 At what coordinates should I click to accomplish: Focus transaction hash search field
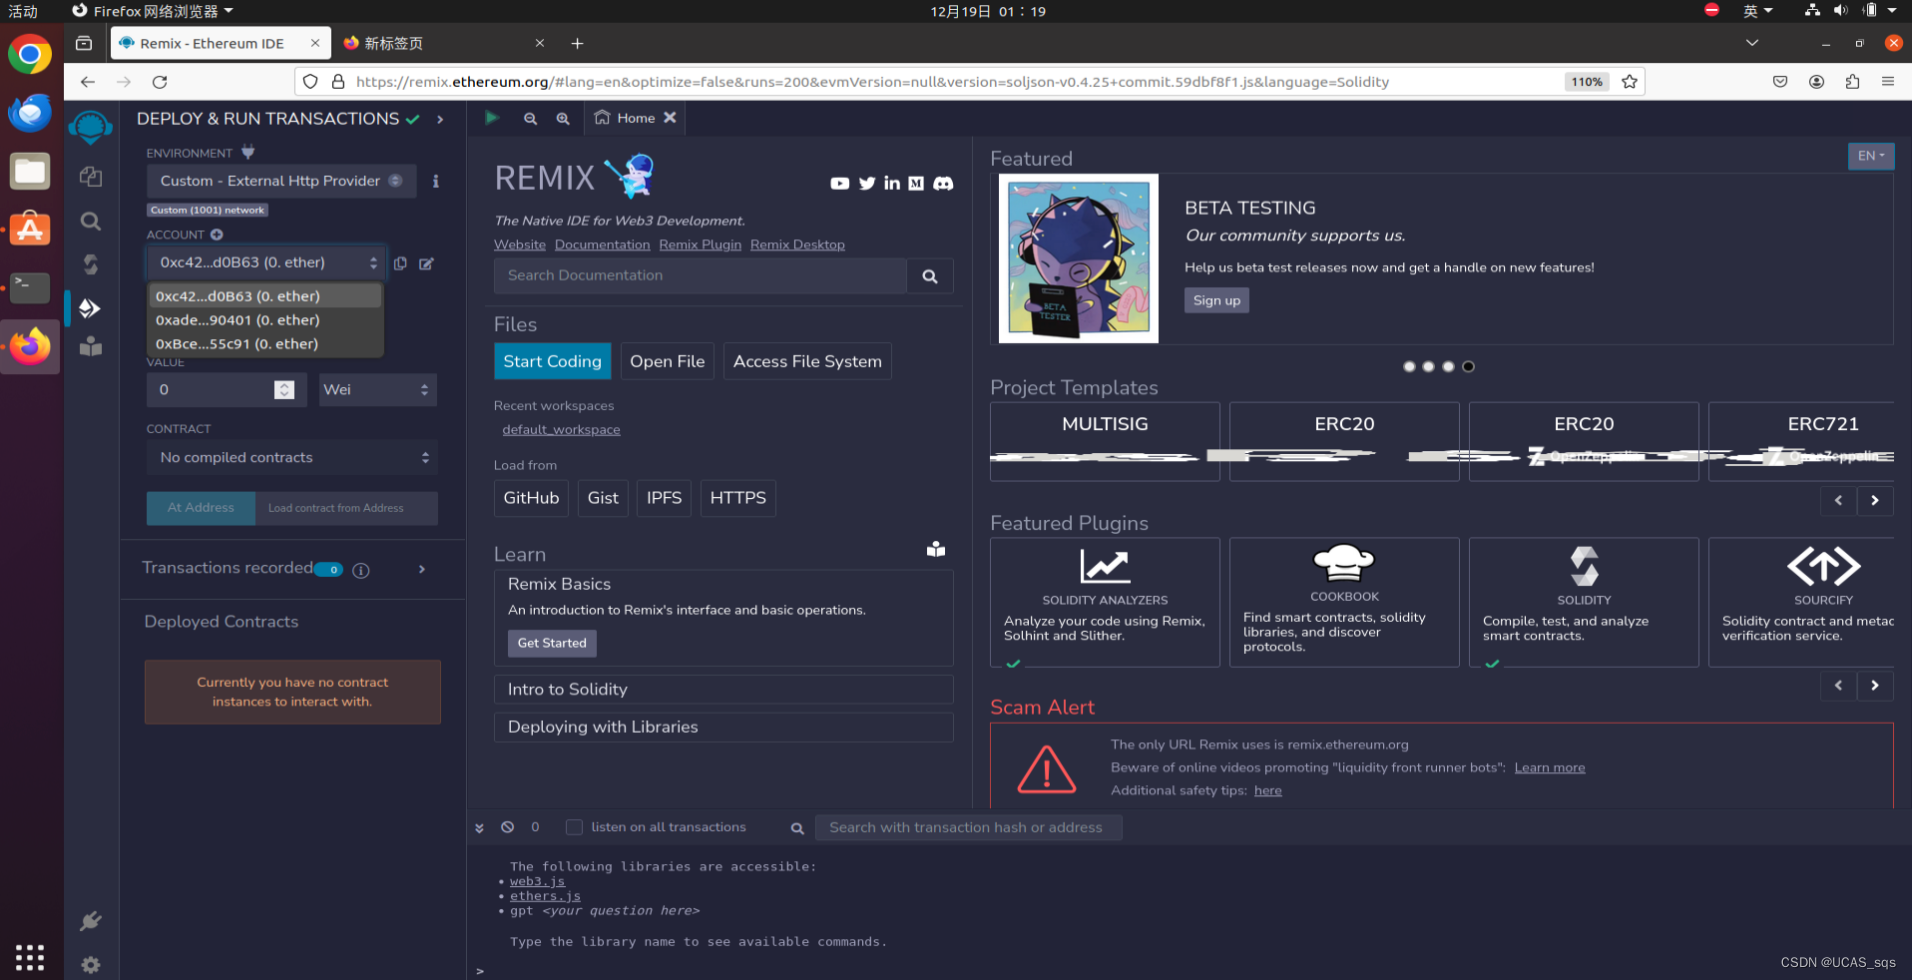pyautogui.click(x=969, y=828)
